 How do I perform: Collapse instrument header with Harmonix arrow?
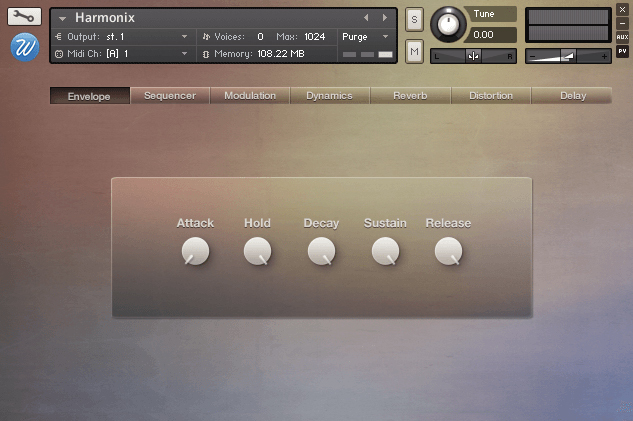(62, 19)
